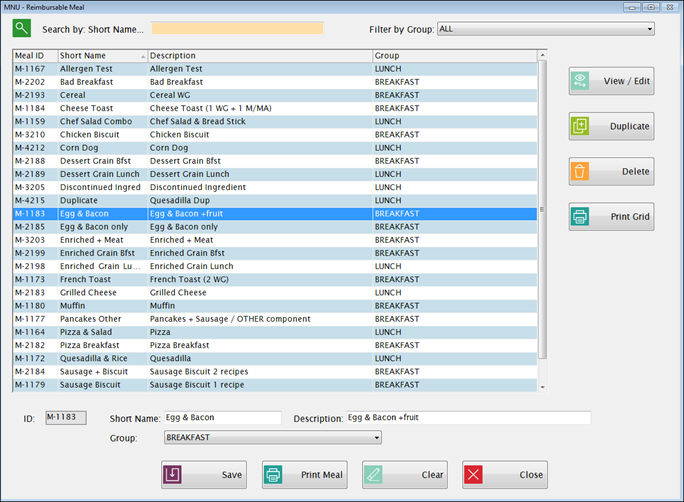Image resolution: width=684 pixels, height=502 pixels.
Task: Select the highlighted Egg & Bacon +fruit cell
Action: (x=260, y=214)
